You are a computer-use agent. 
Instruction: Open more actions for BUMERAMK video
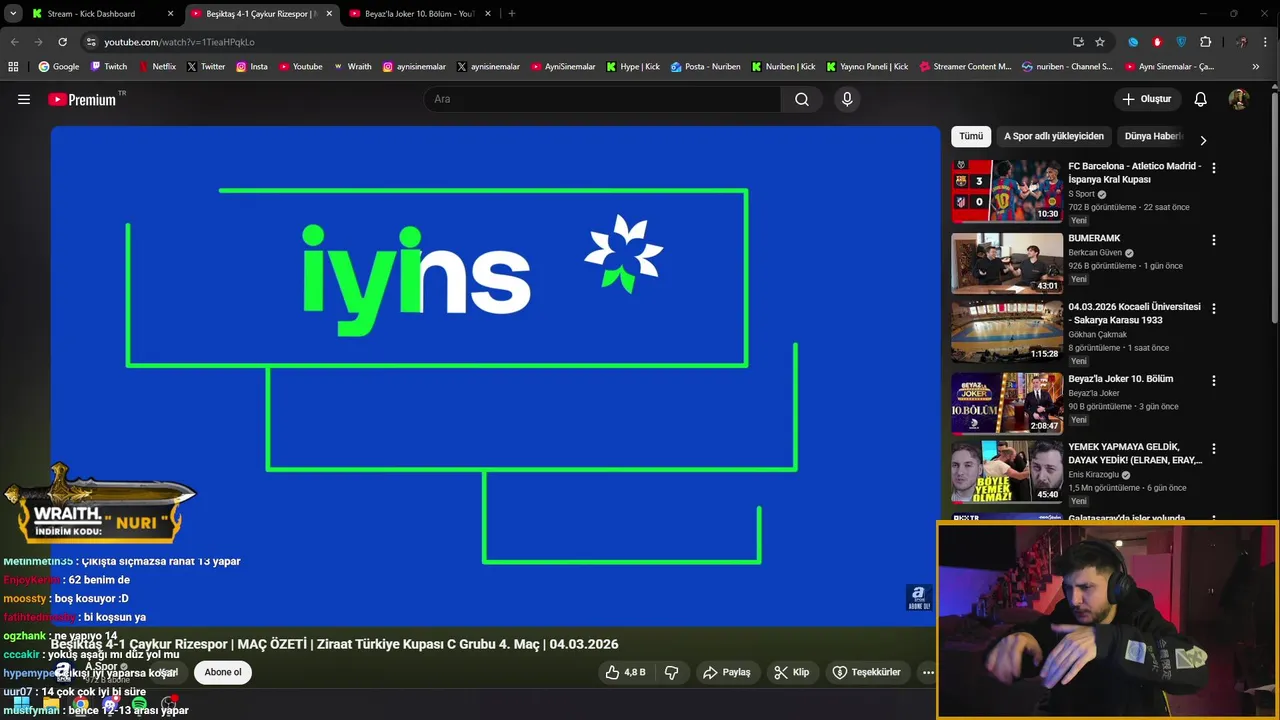click(x=1214, y=240)
